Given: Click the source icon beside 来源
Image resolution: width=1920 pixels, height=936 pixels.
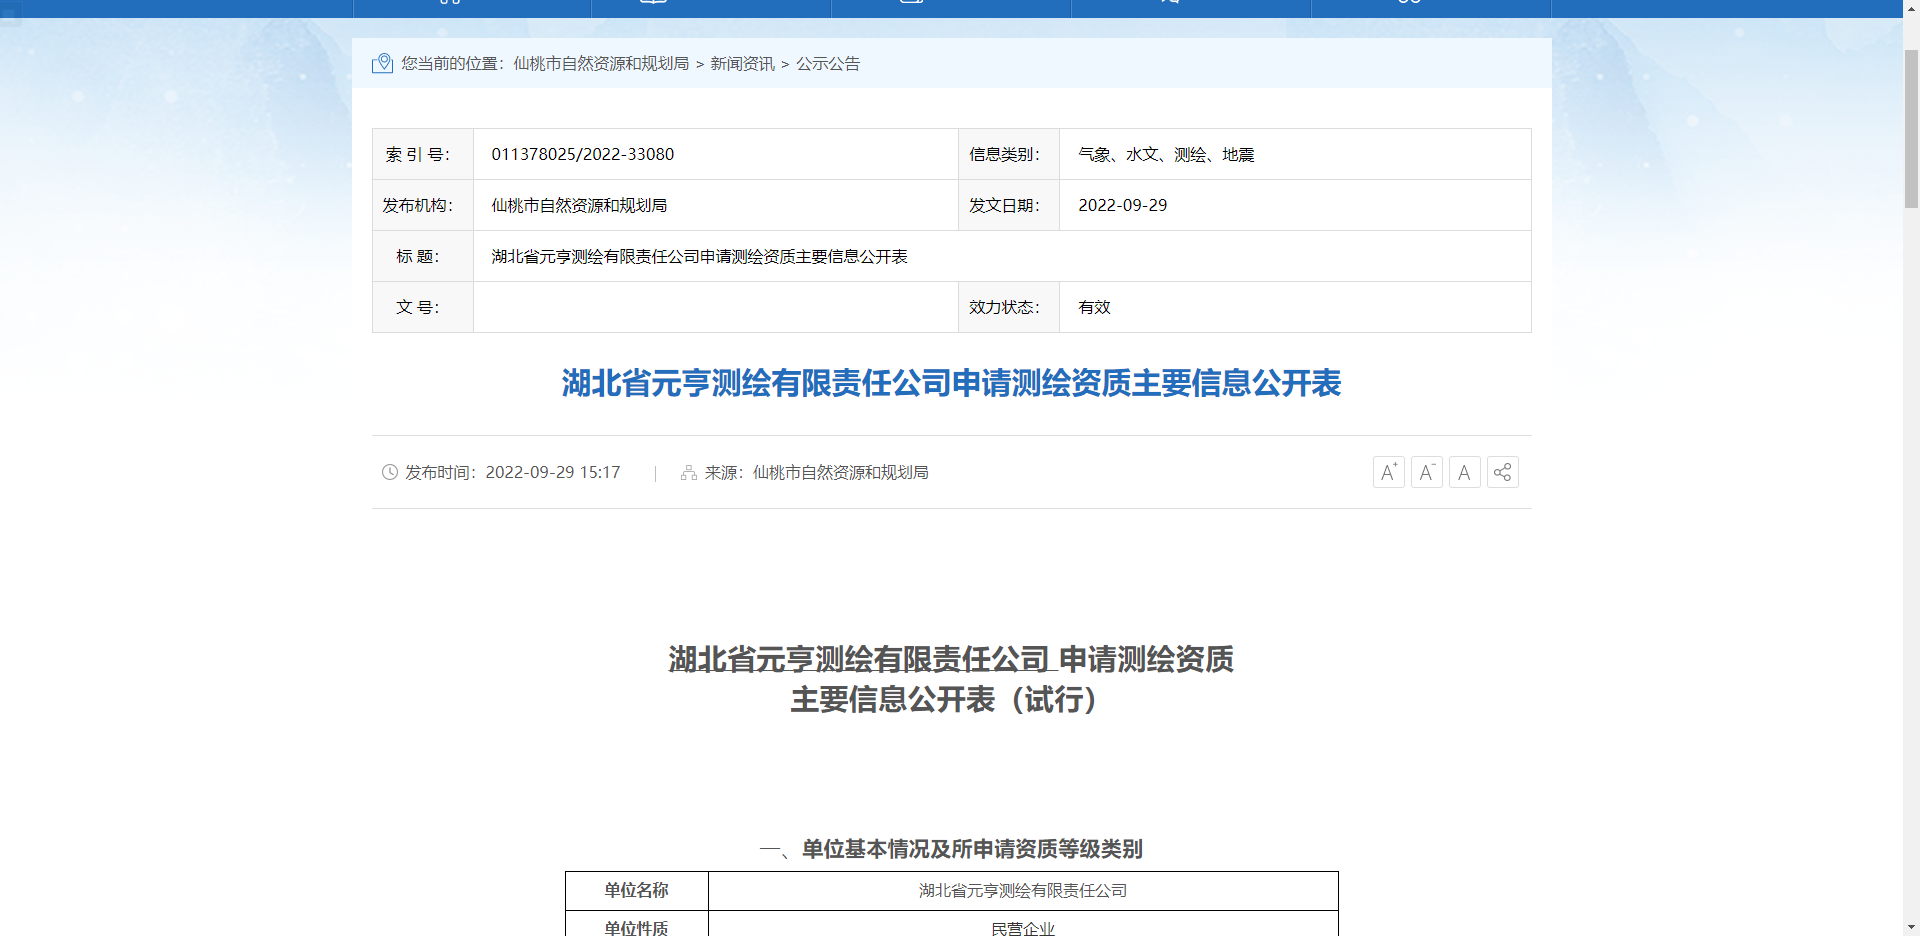Looking at the screenshot, I should tap(688, 472).
